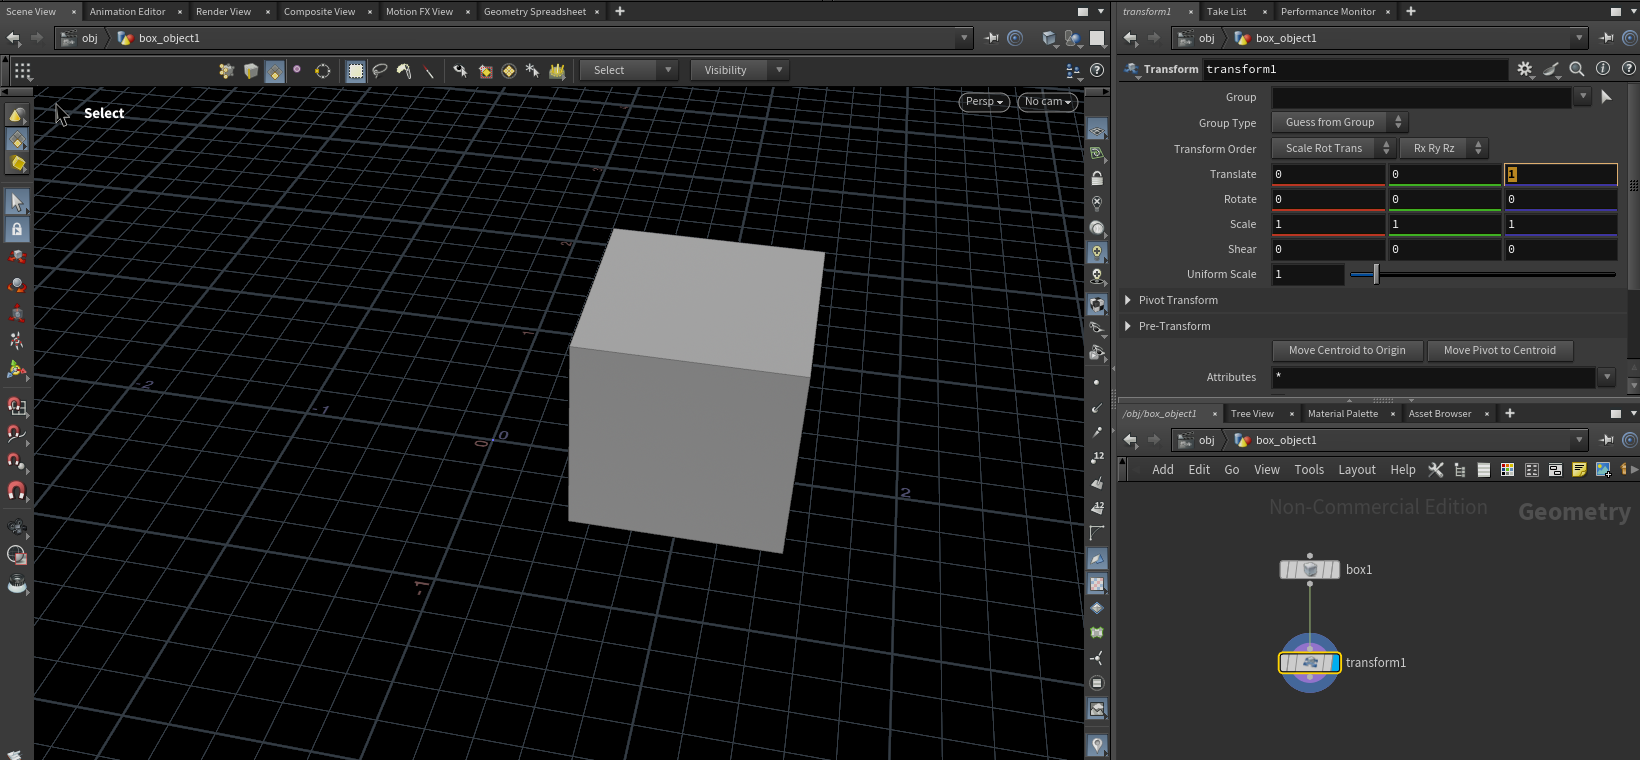Switch to the Animation Editor tab
The width and height of the screenshot is (1640, 760).
pyautogui.click(x=127, y=11)
